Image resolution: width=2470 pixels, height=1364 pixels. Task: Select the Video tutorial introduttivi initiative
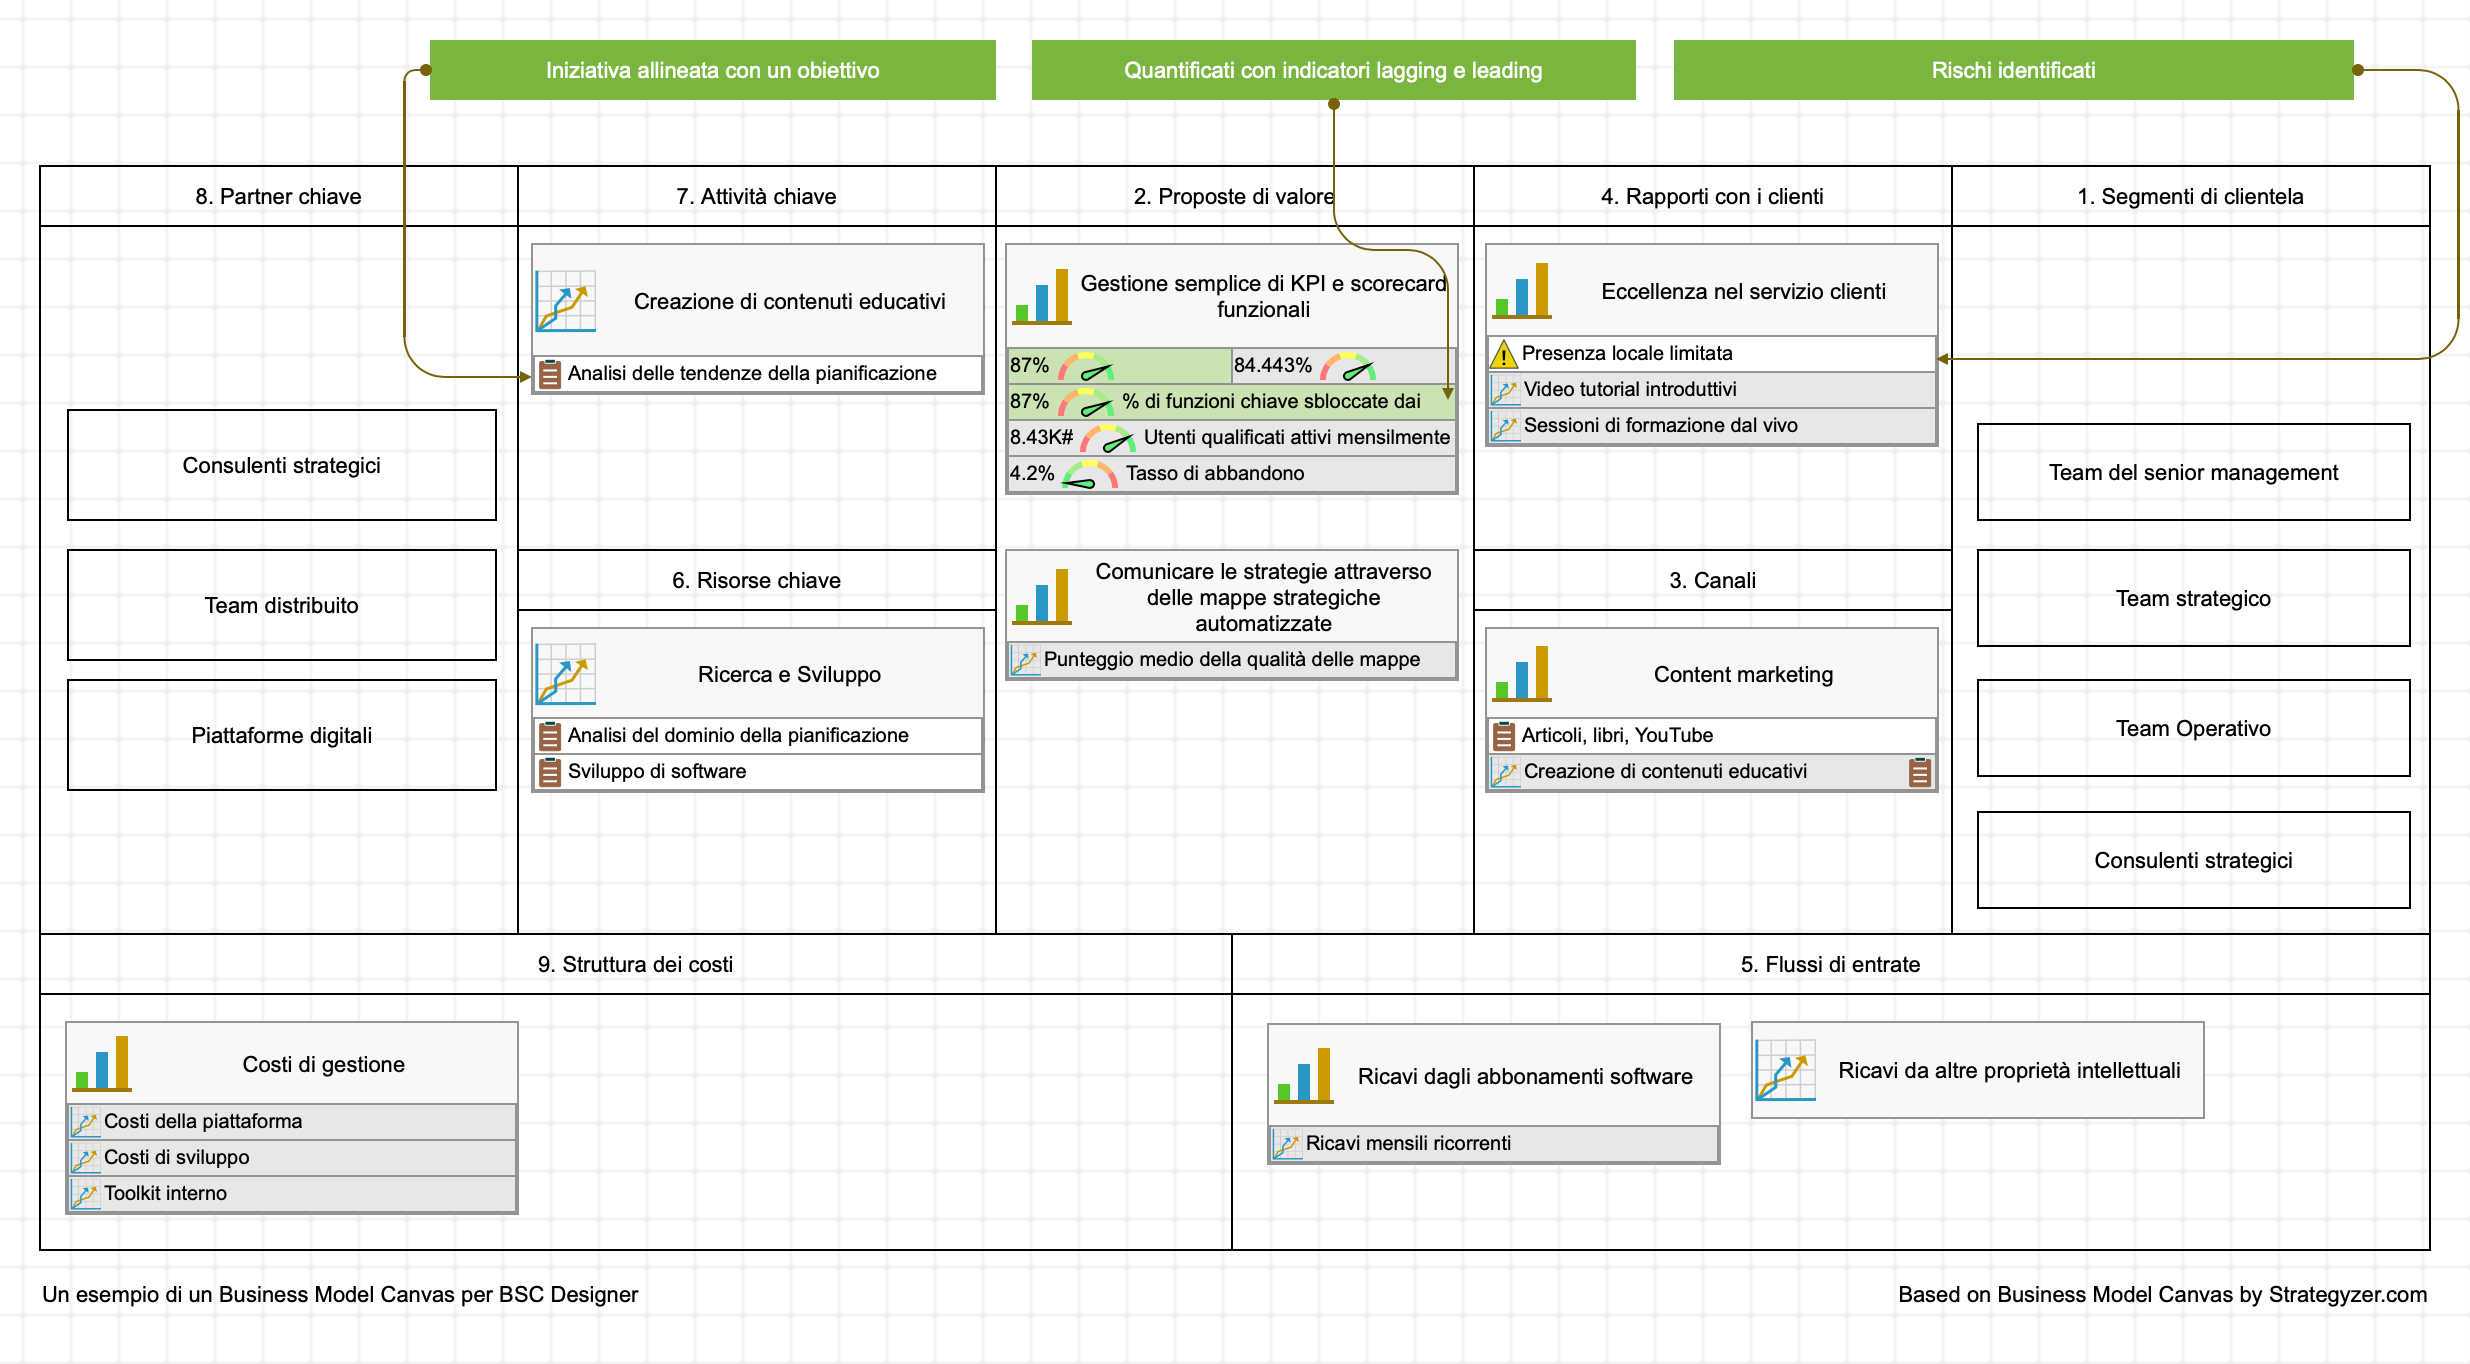point(1630,389)
